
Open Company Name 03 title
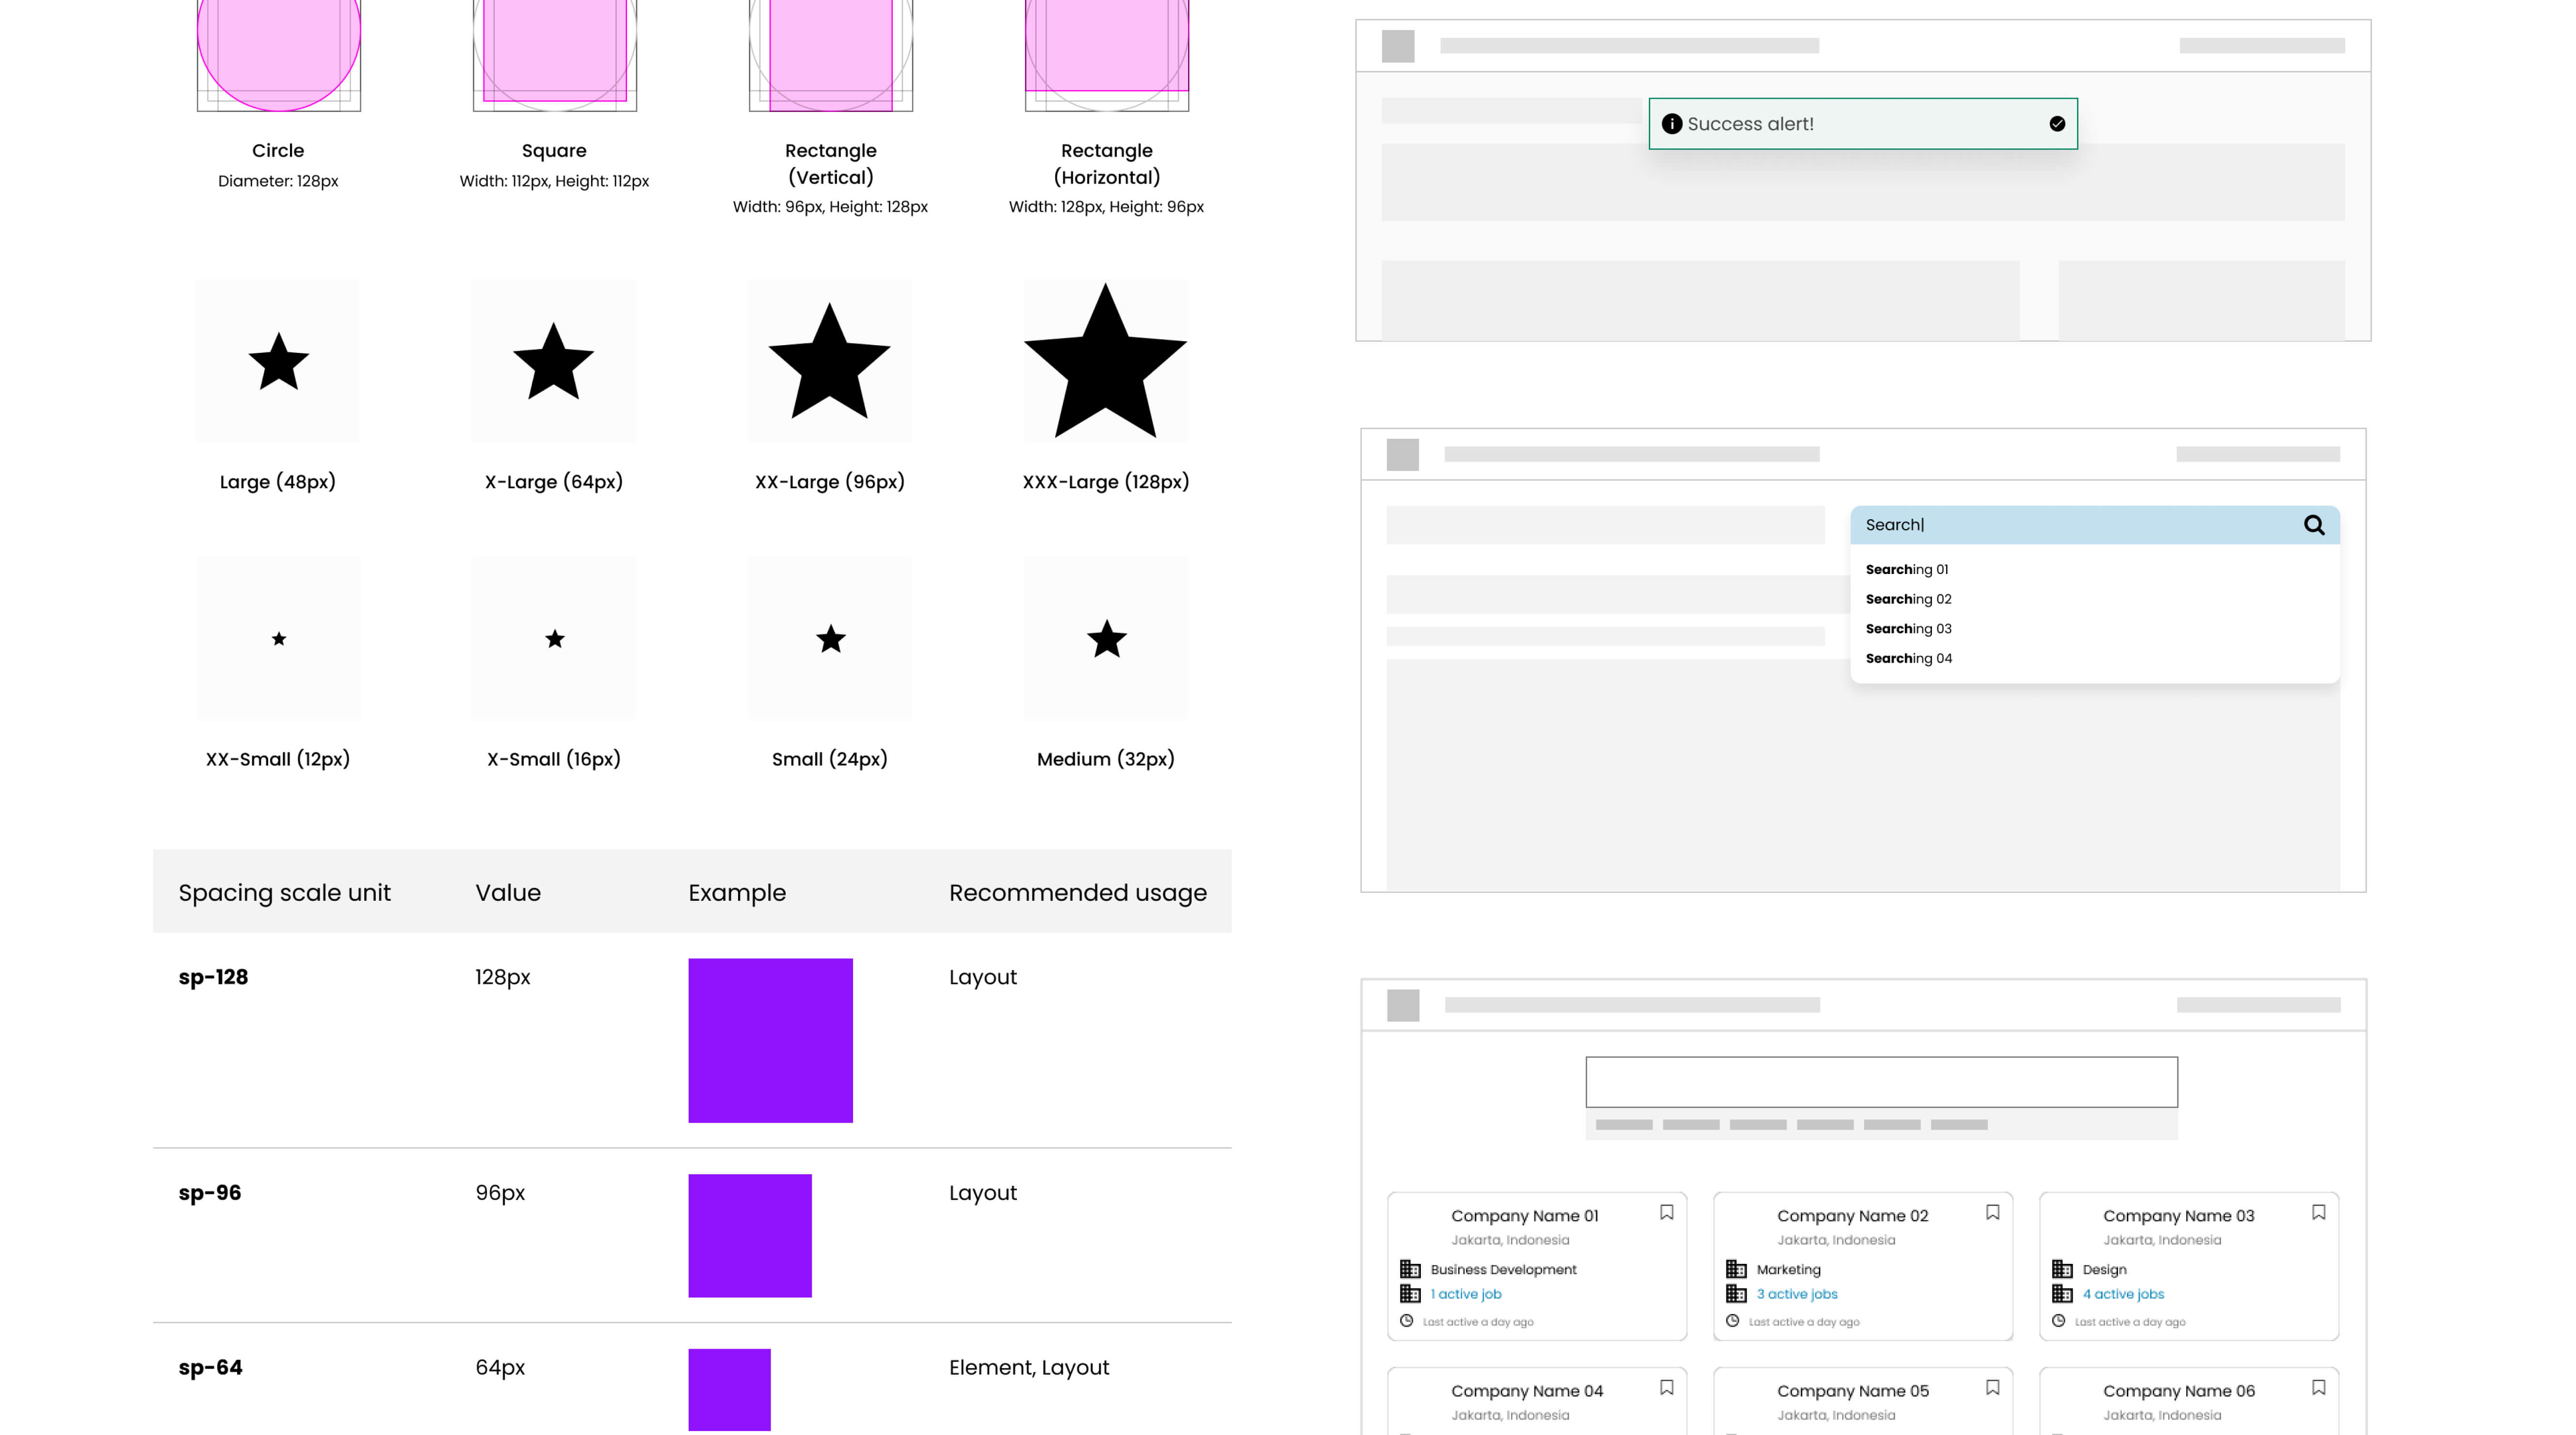(2178, 1216)
